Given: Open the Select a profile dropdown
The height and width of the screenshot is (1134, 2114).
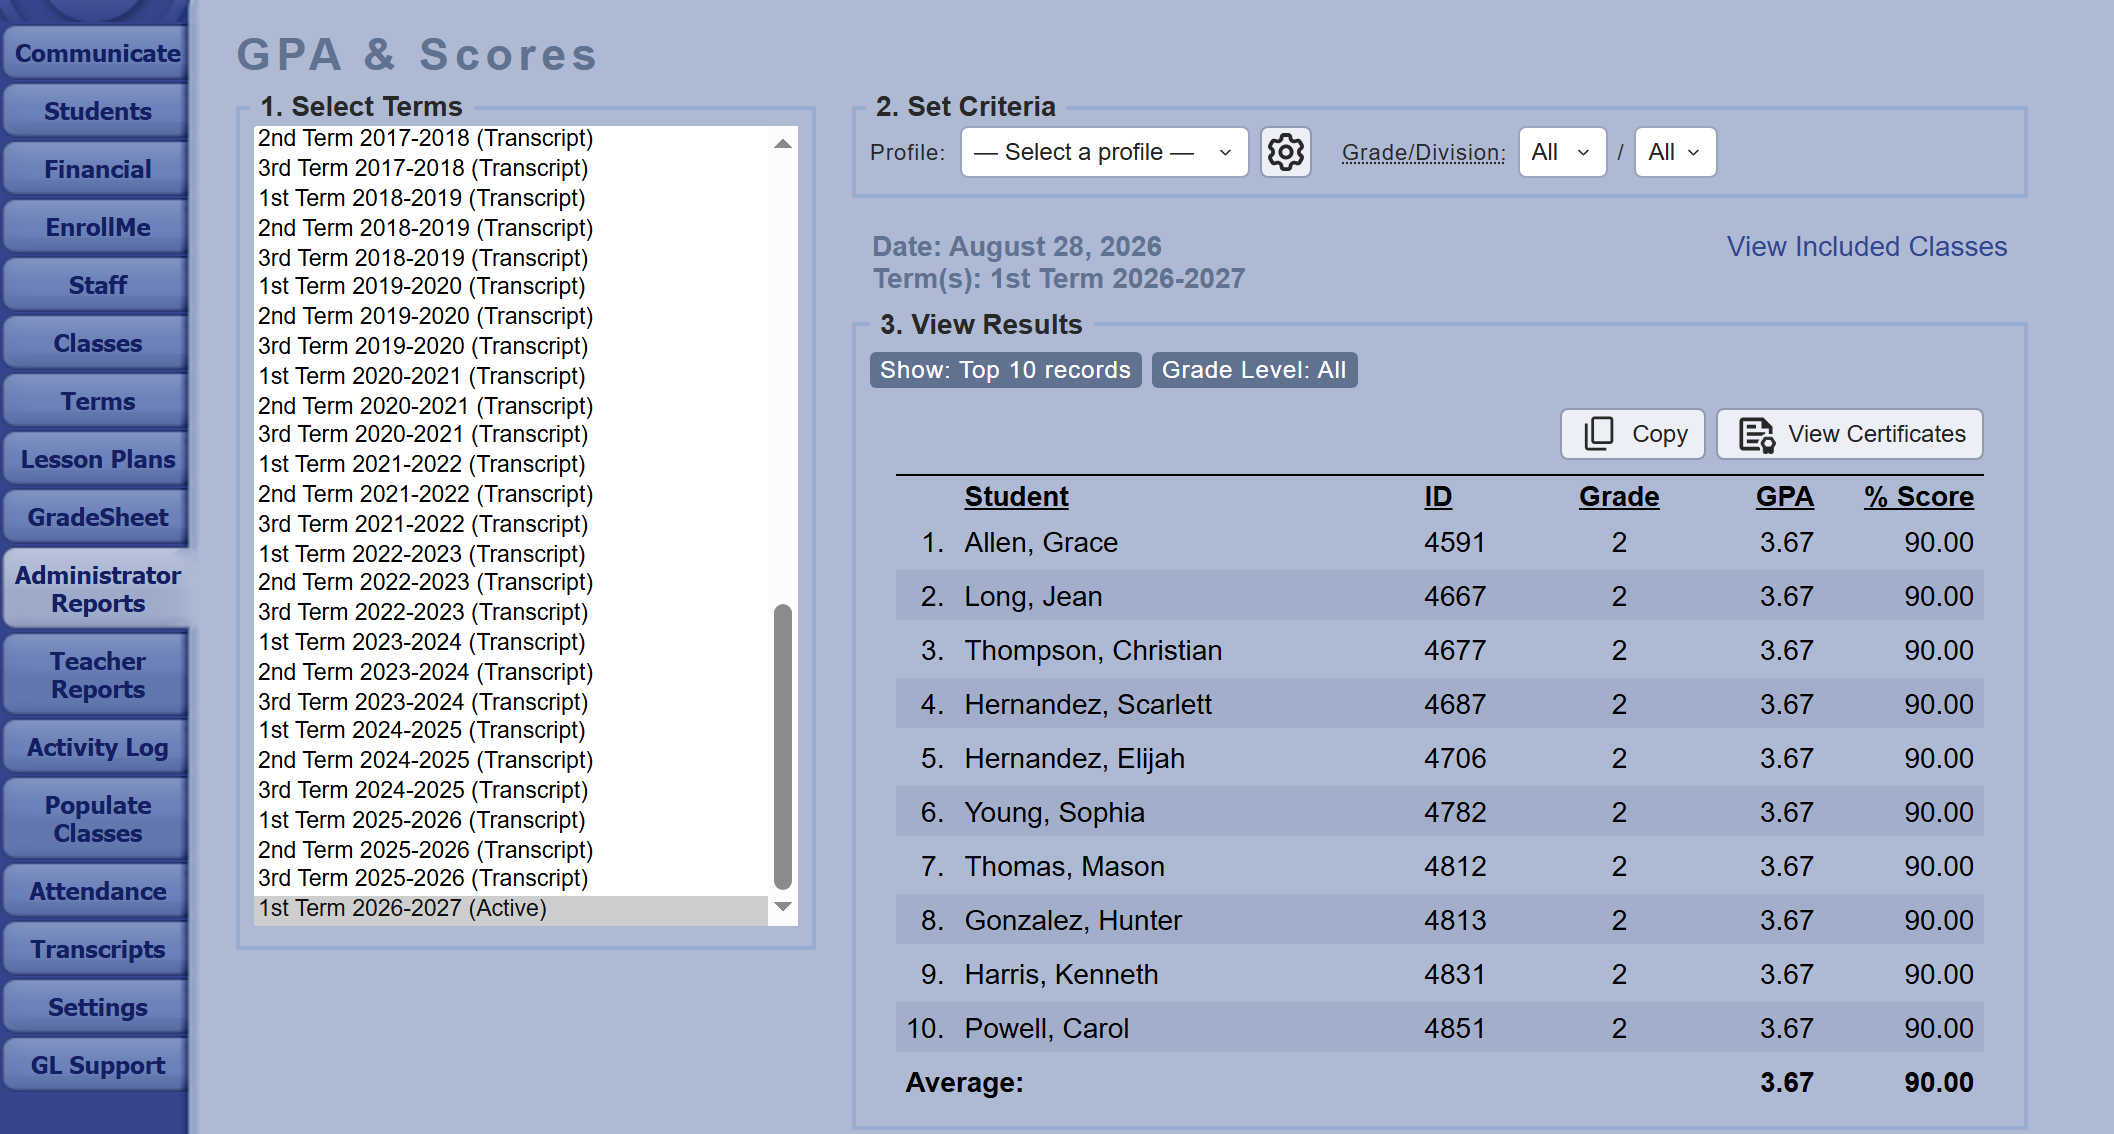Looking at the screenshot, I should pos(1104,152).
